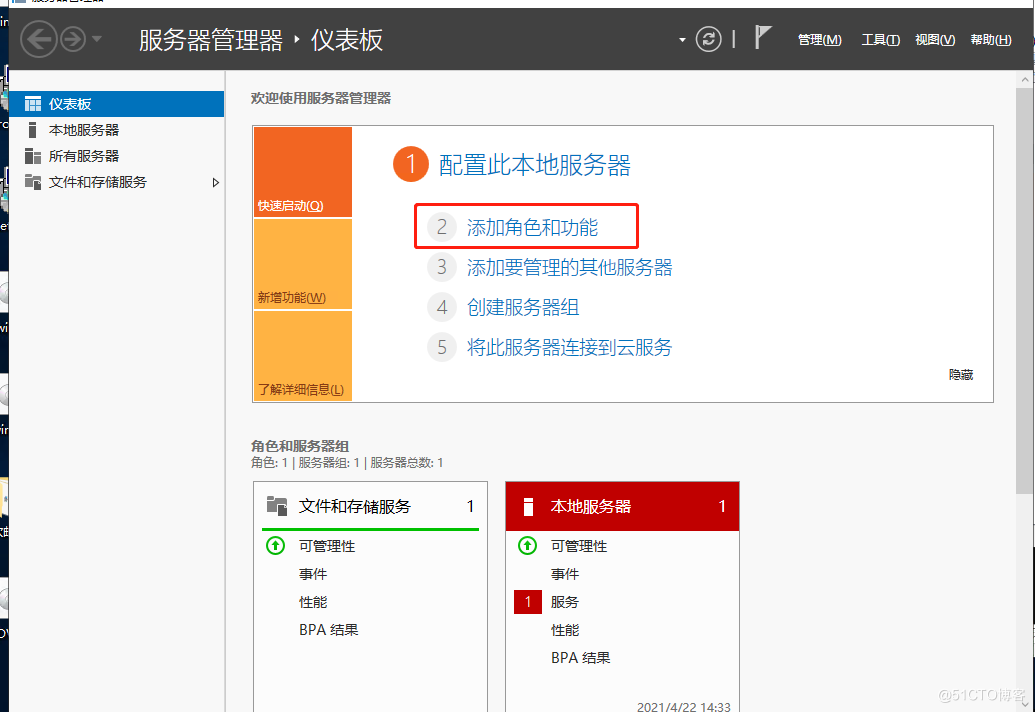Viewport: 1035px width, 712px height.
Task: Click the server icon in 本地服务器 tile
Action: (528, 506)
